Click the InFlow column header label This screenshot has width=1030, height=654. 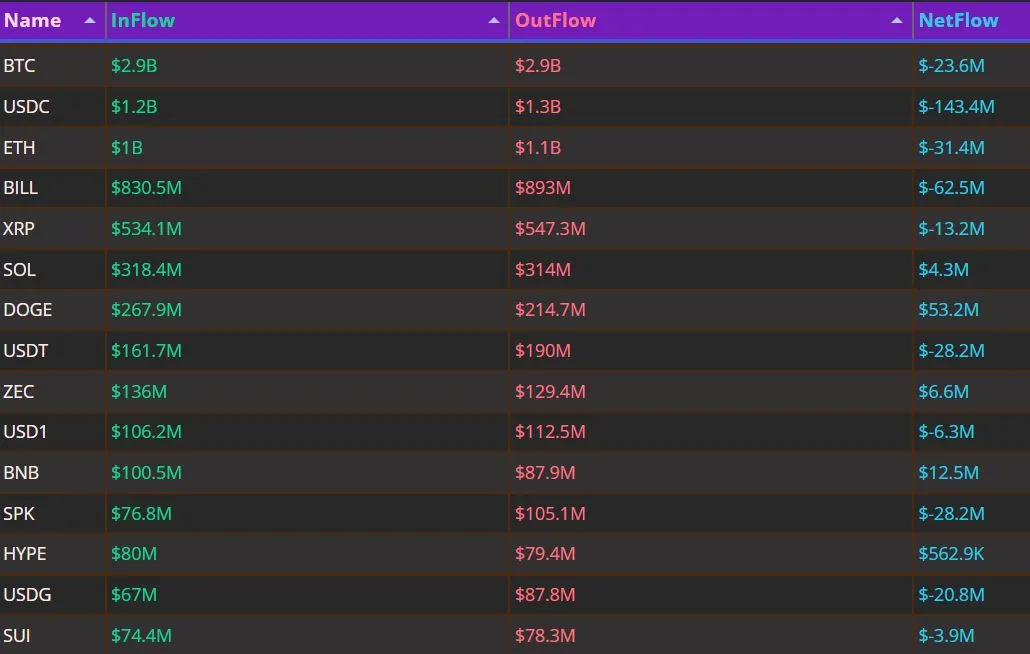[x=143, y=20]
